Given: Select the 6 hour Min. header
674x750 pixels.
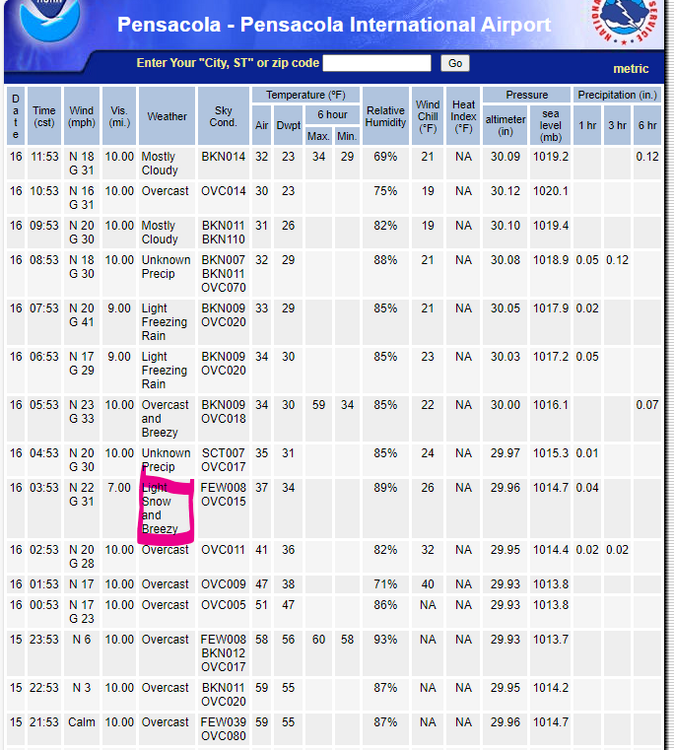Looking at the screenshot, I should click(347, 136).
